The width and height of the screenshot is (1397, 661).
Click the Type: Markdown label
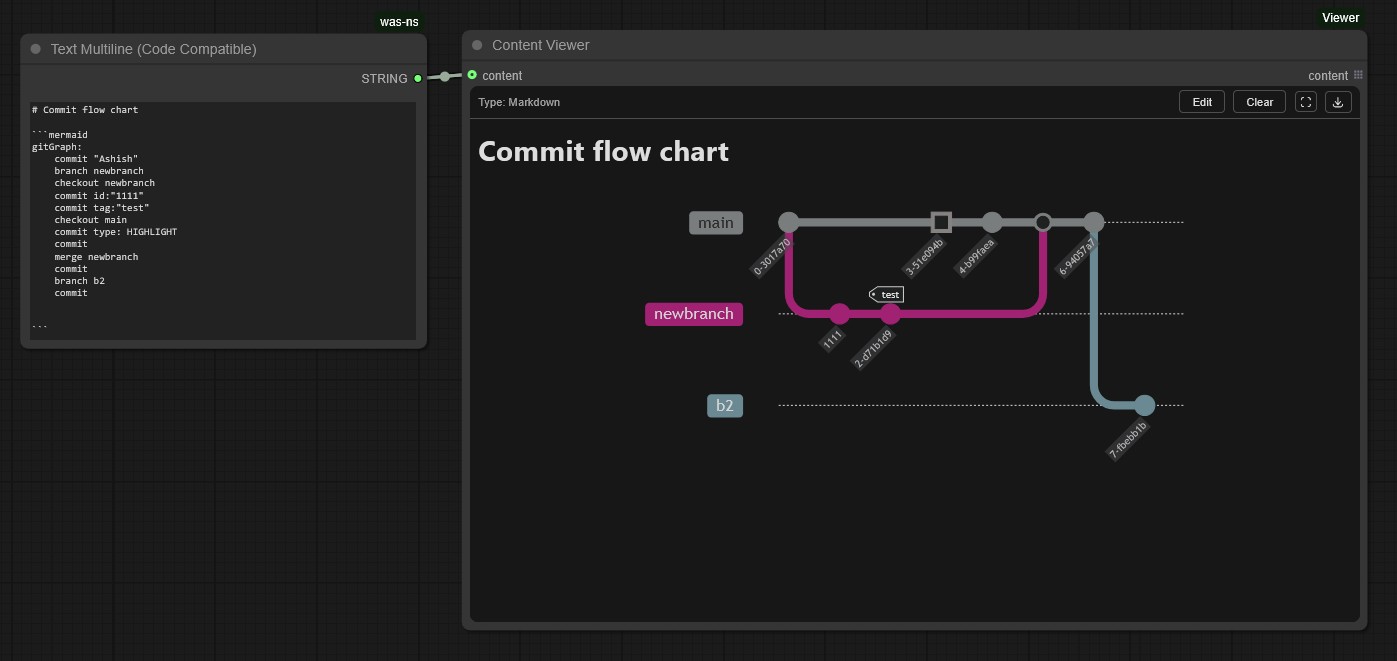coord(519,102)
